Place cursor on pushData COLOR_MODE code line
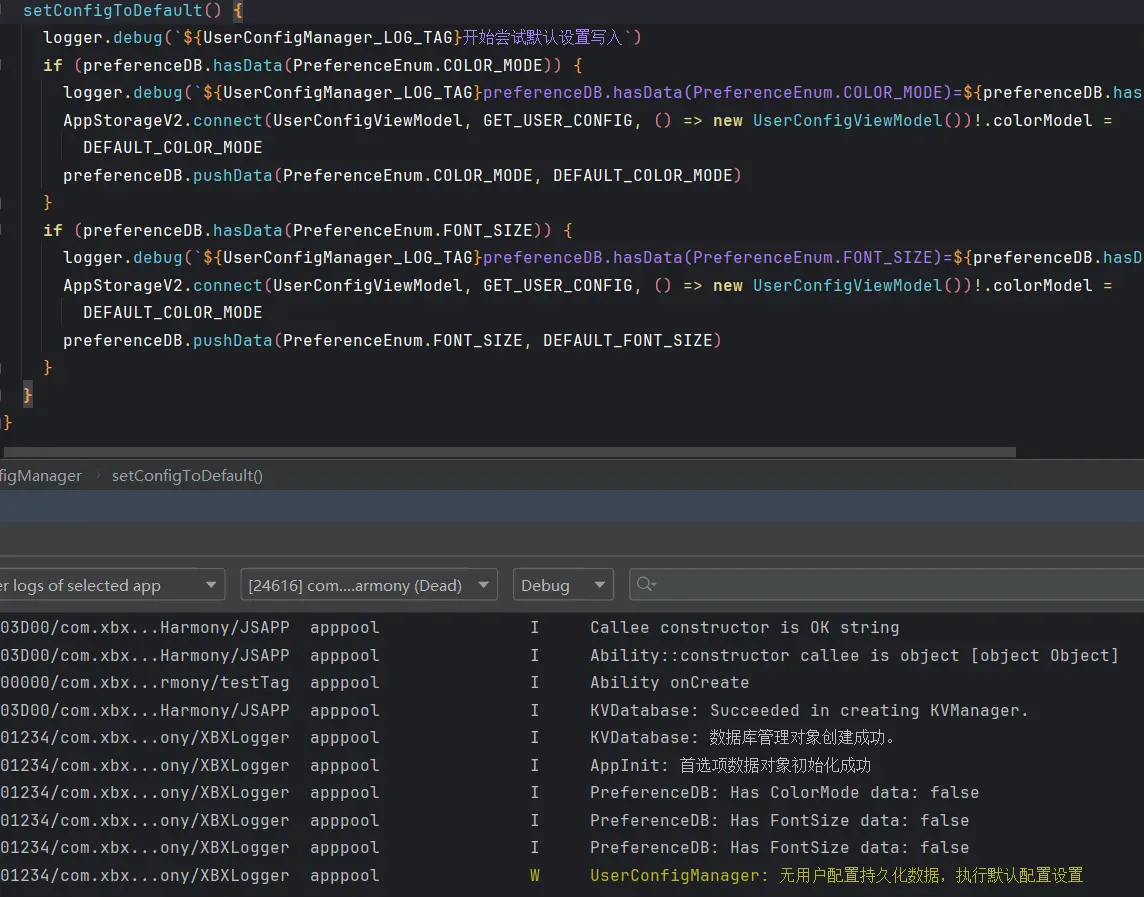Viewport: 1144px width, 897px height. coord(400,175)
